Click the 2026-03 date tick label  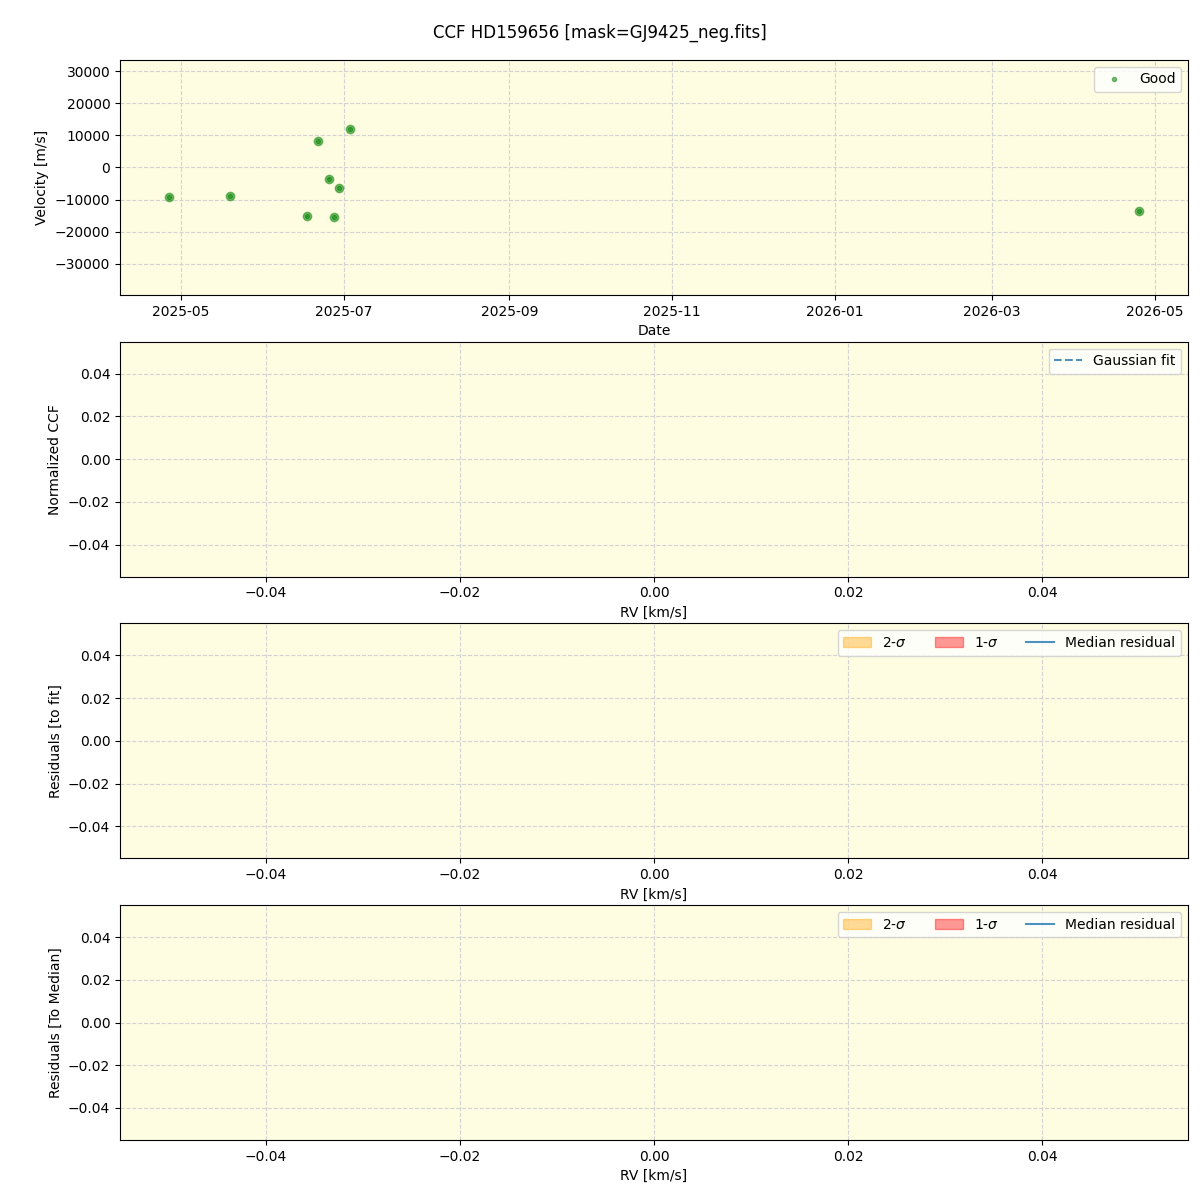pos(992,311)
